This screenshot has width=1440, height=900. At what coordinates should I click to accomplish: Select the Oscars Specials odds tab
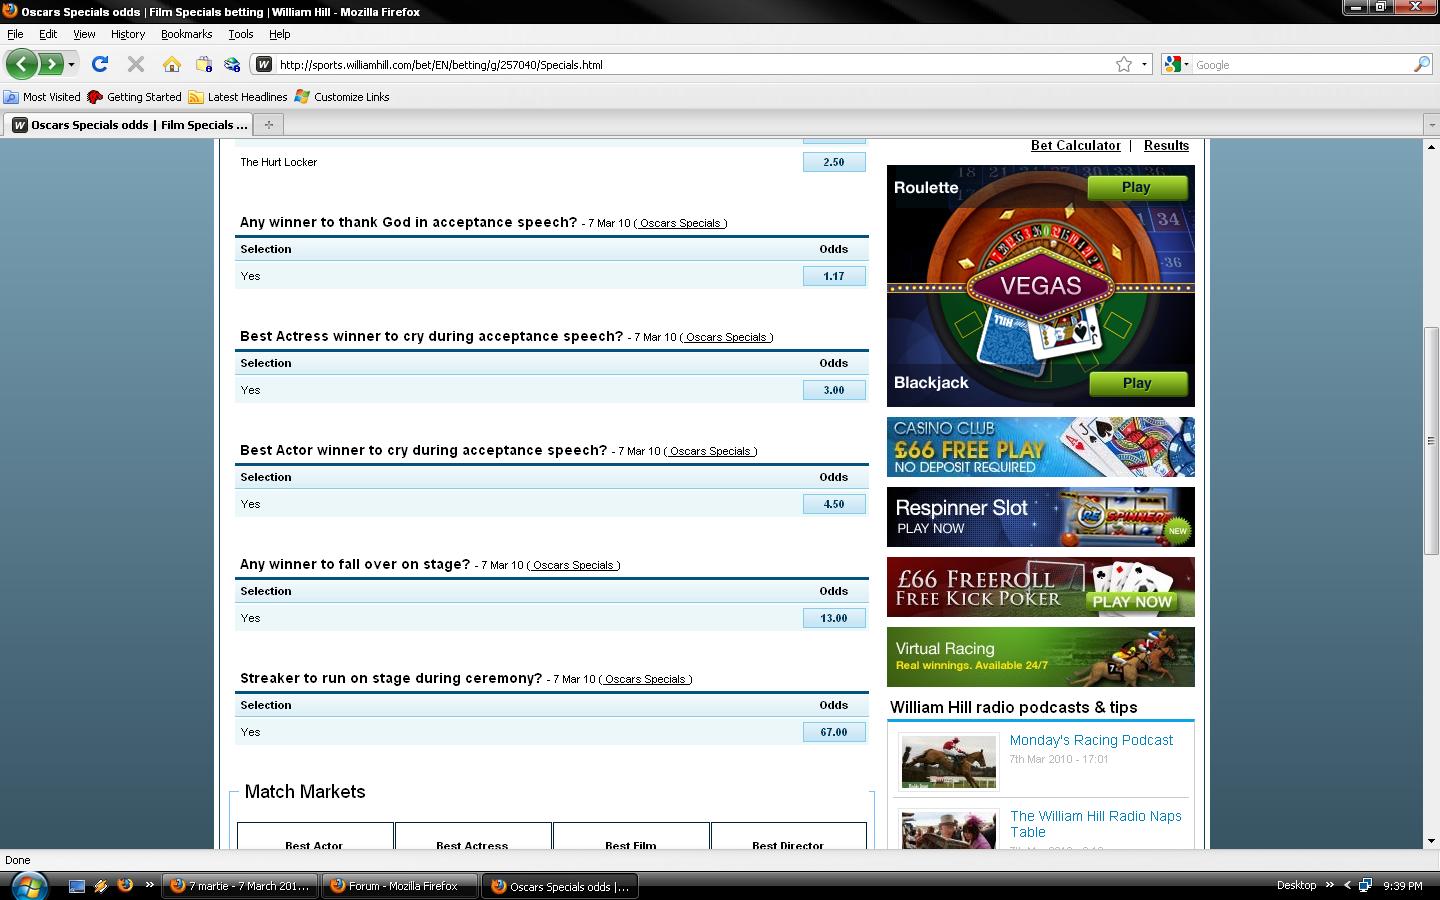click(129, 125)
